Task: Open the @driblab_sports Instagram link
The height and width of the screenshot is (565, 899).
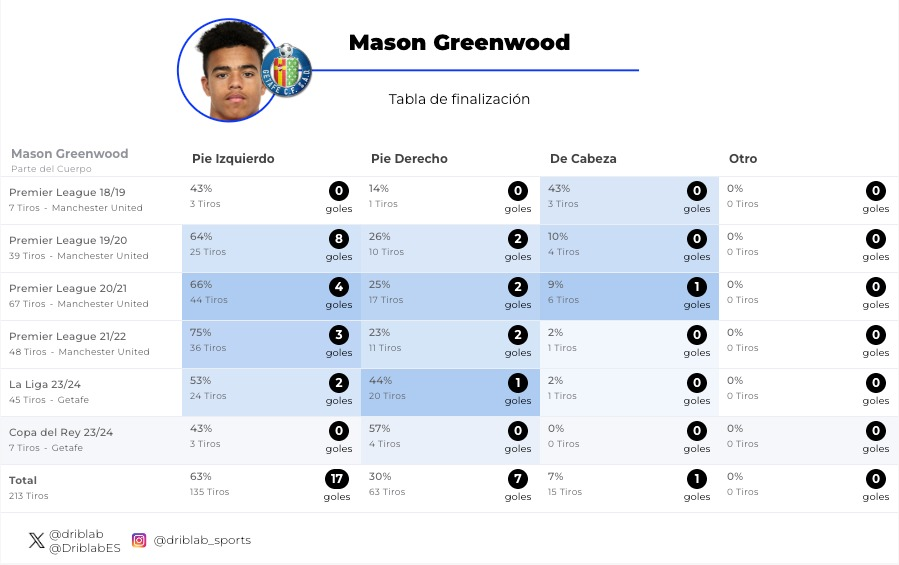Action: (x=202, y=541)
